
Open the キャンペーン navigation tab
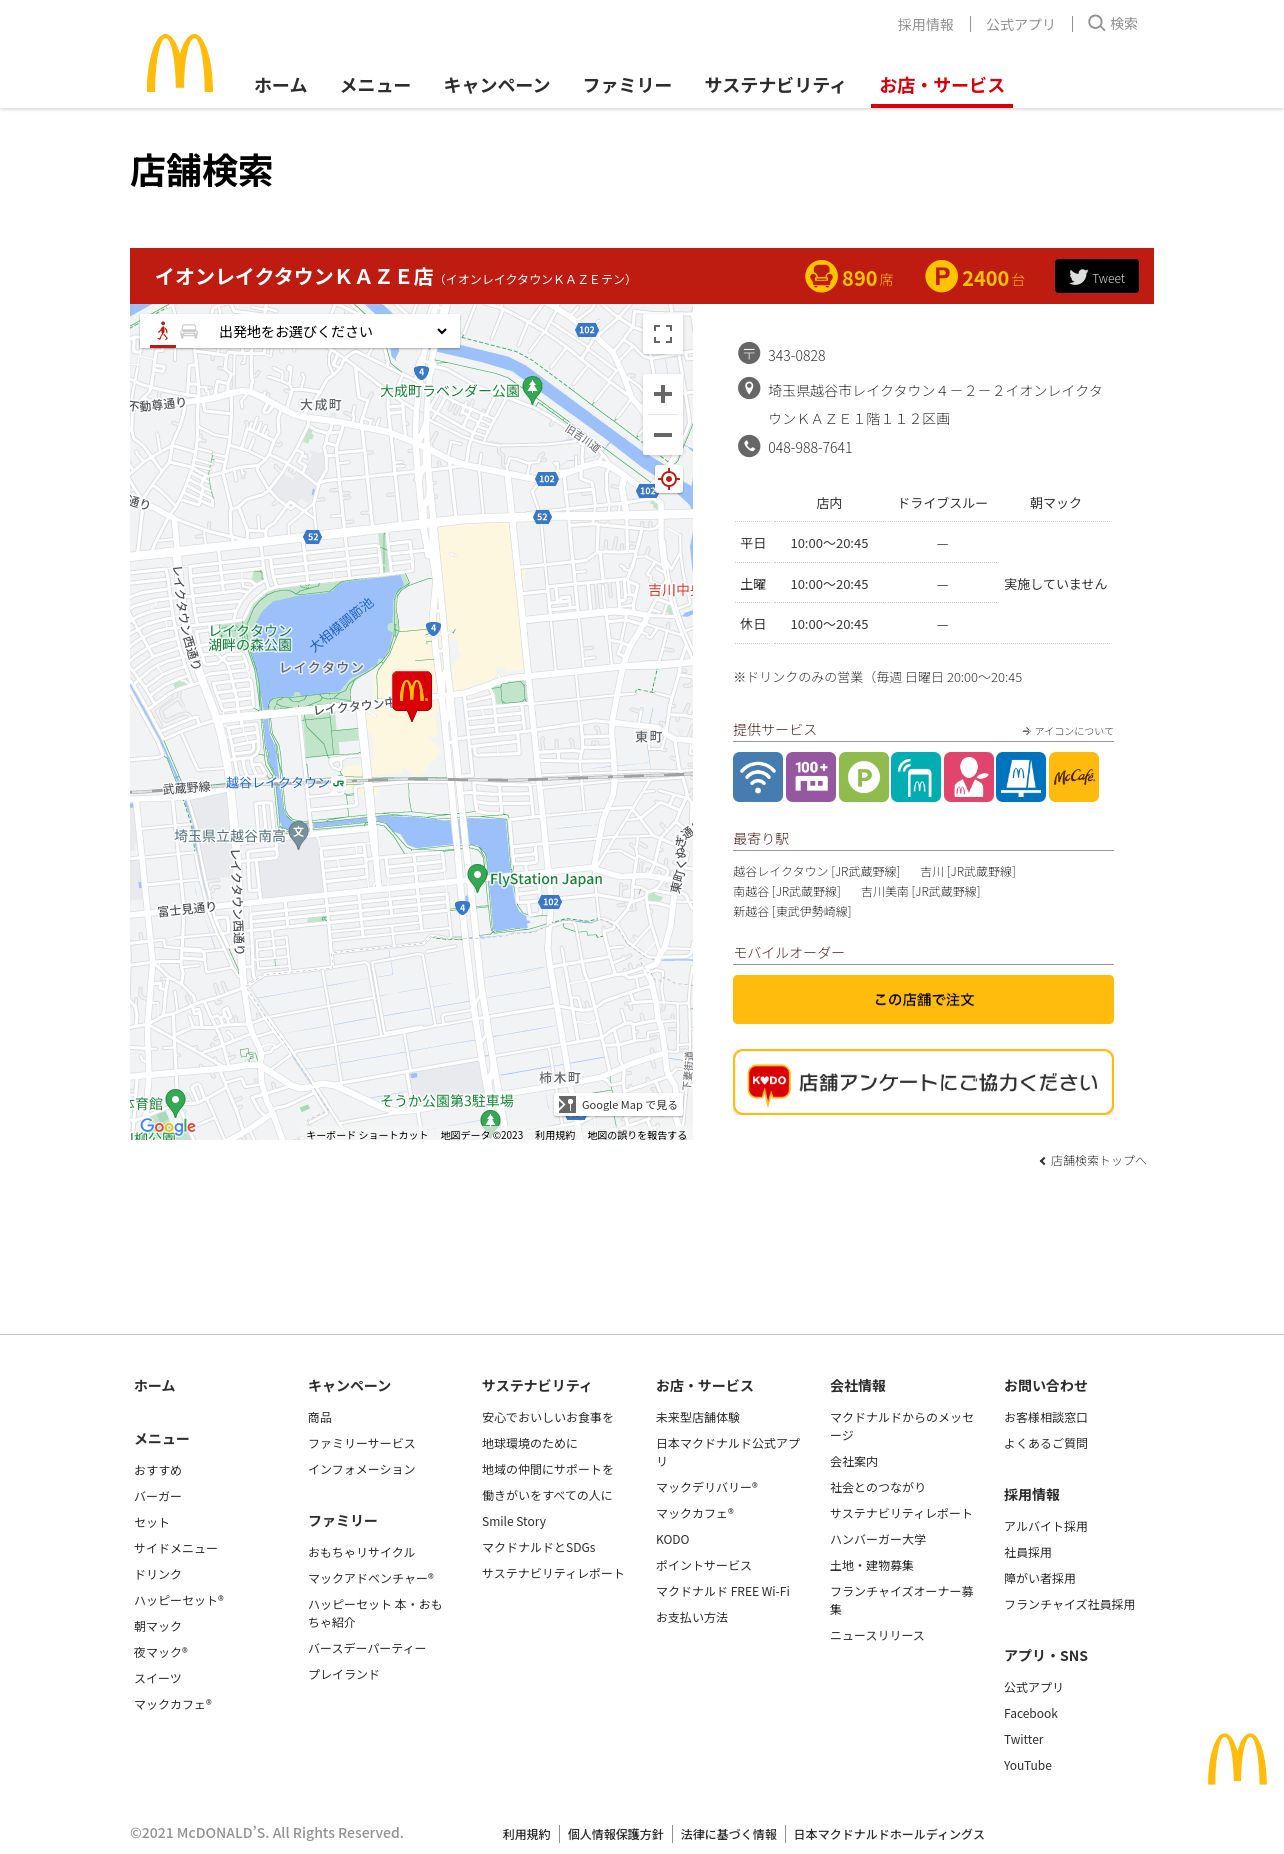tap(497, 85)
